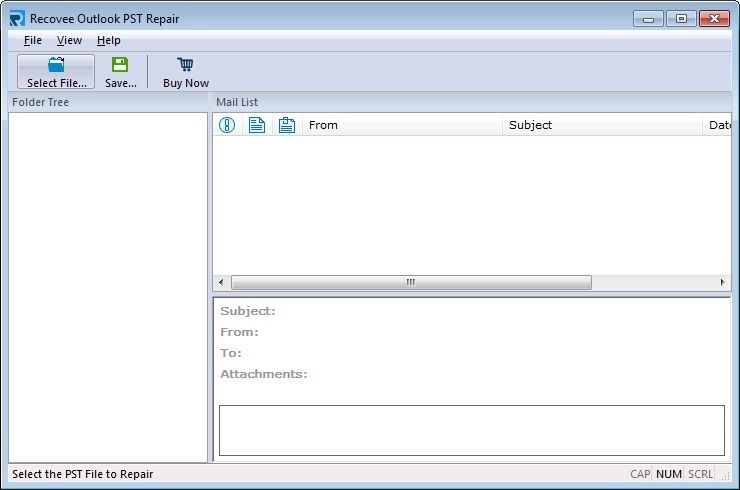Click the 'From:' label in preview pane
The height and width of the screenshot is (490, 740).
pos(239,332)
